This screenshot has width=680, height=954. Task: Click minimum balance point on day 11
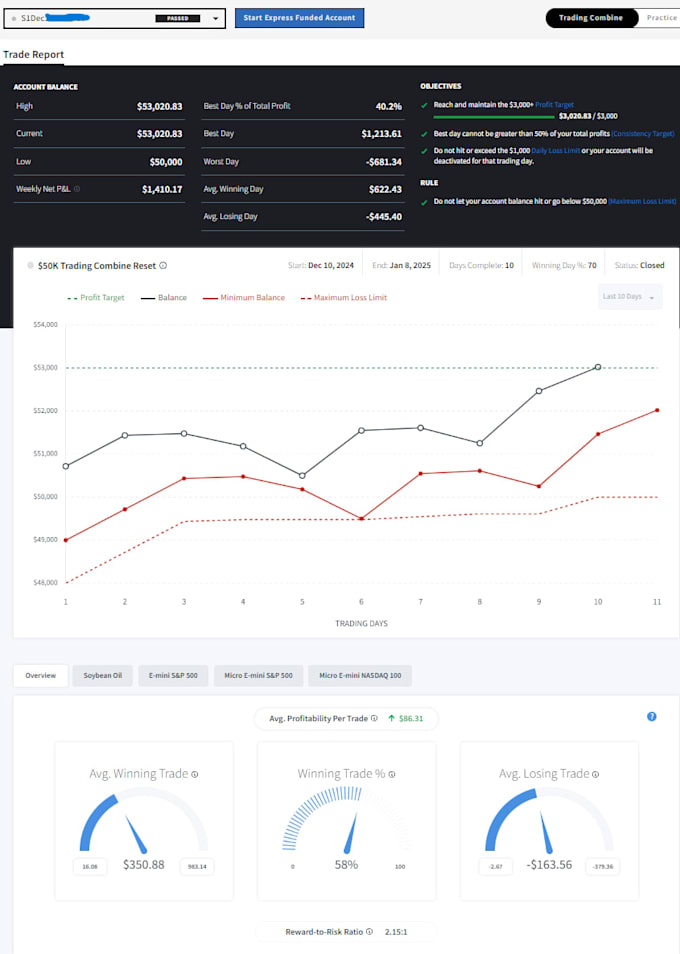click(657, 410)
